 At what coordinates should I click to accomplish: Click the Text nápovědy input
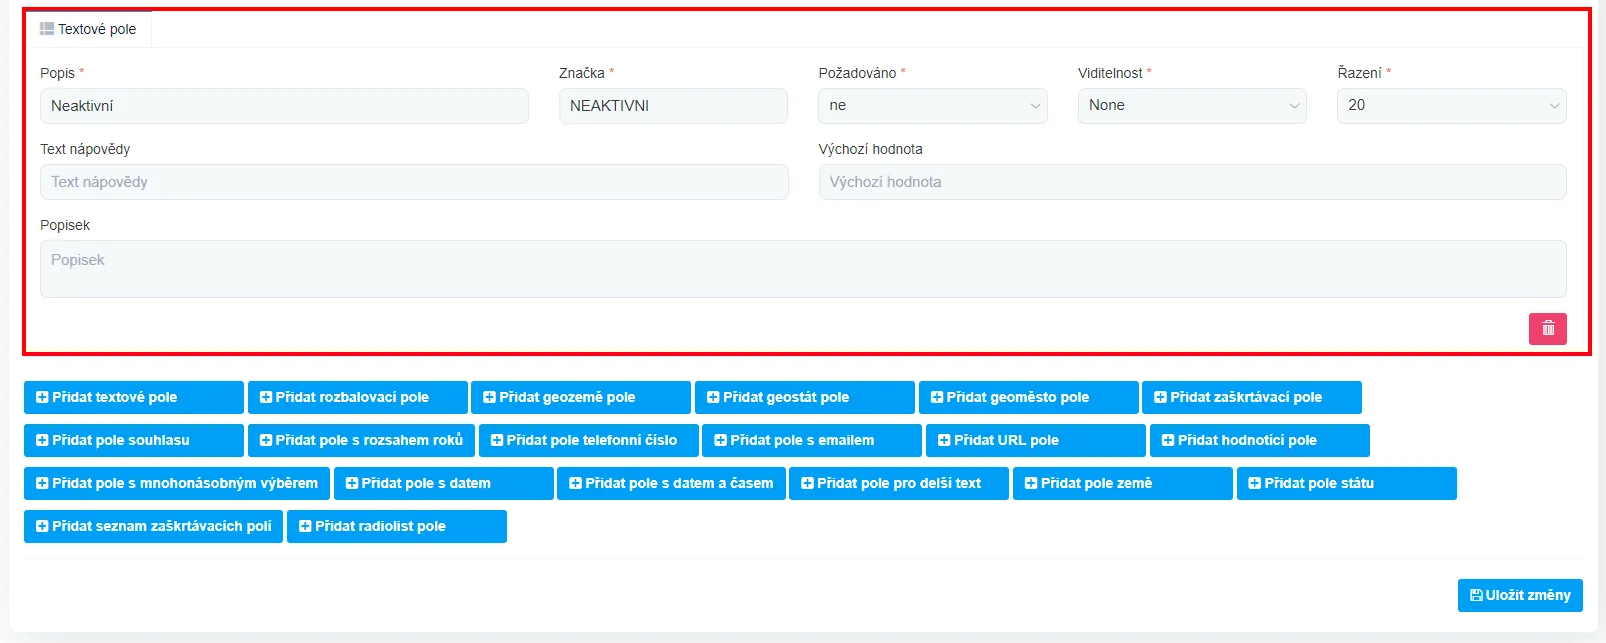point(414,182)
